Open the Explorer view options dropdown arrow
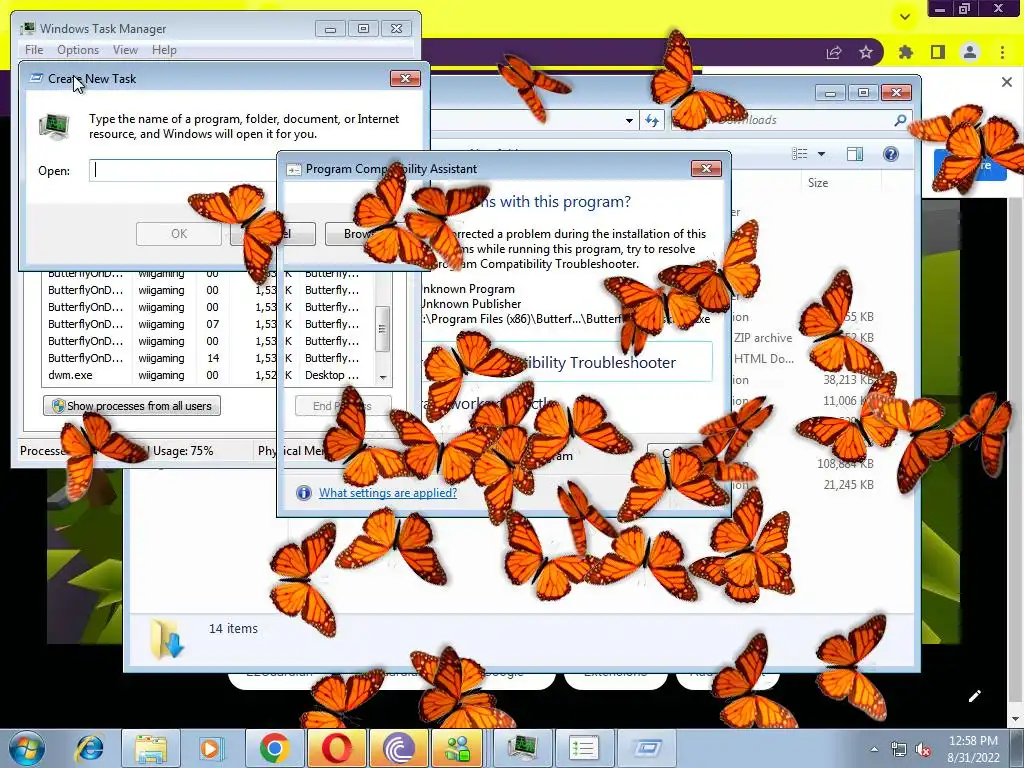 [822, 154]
